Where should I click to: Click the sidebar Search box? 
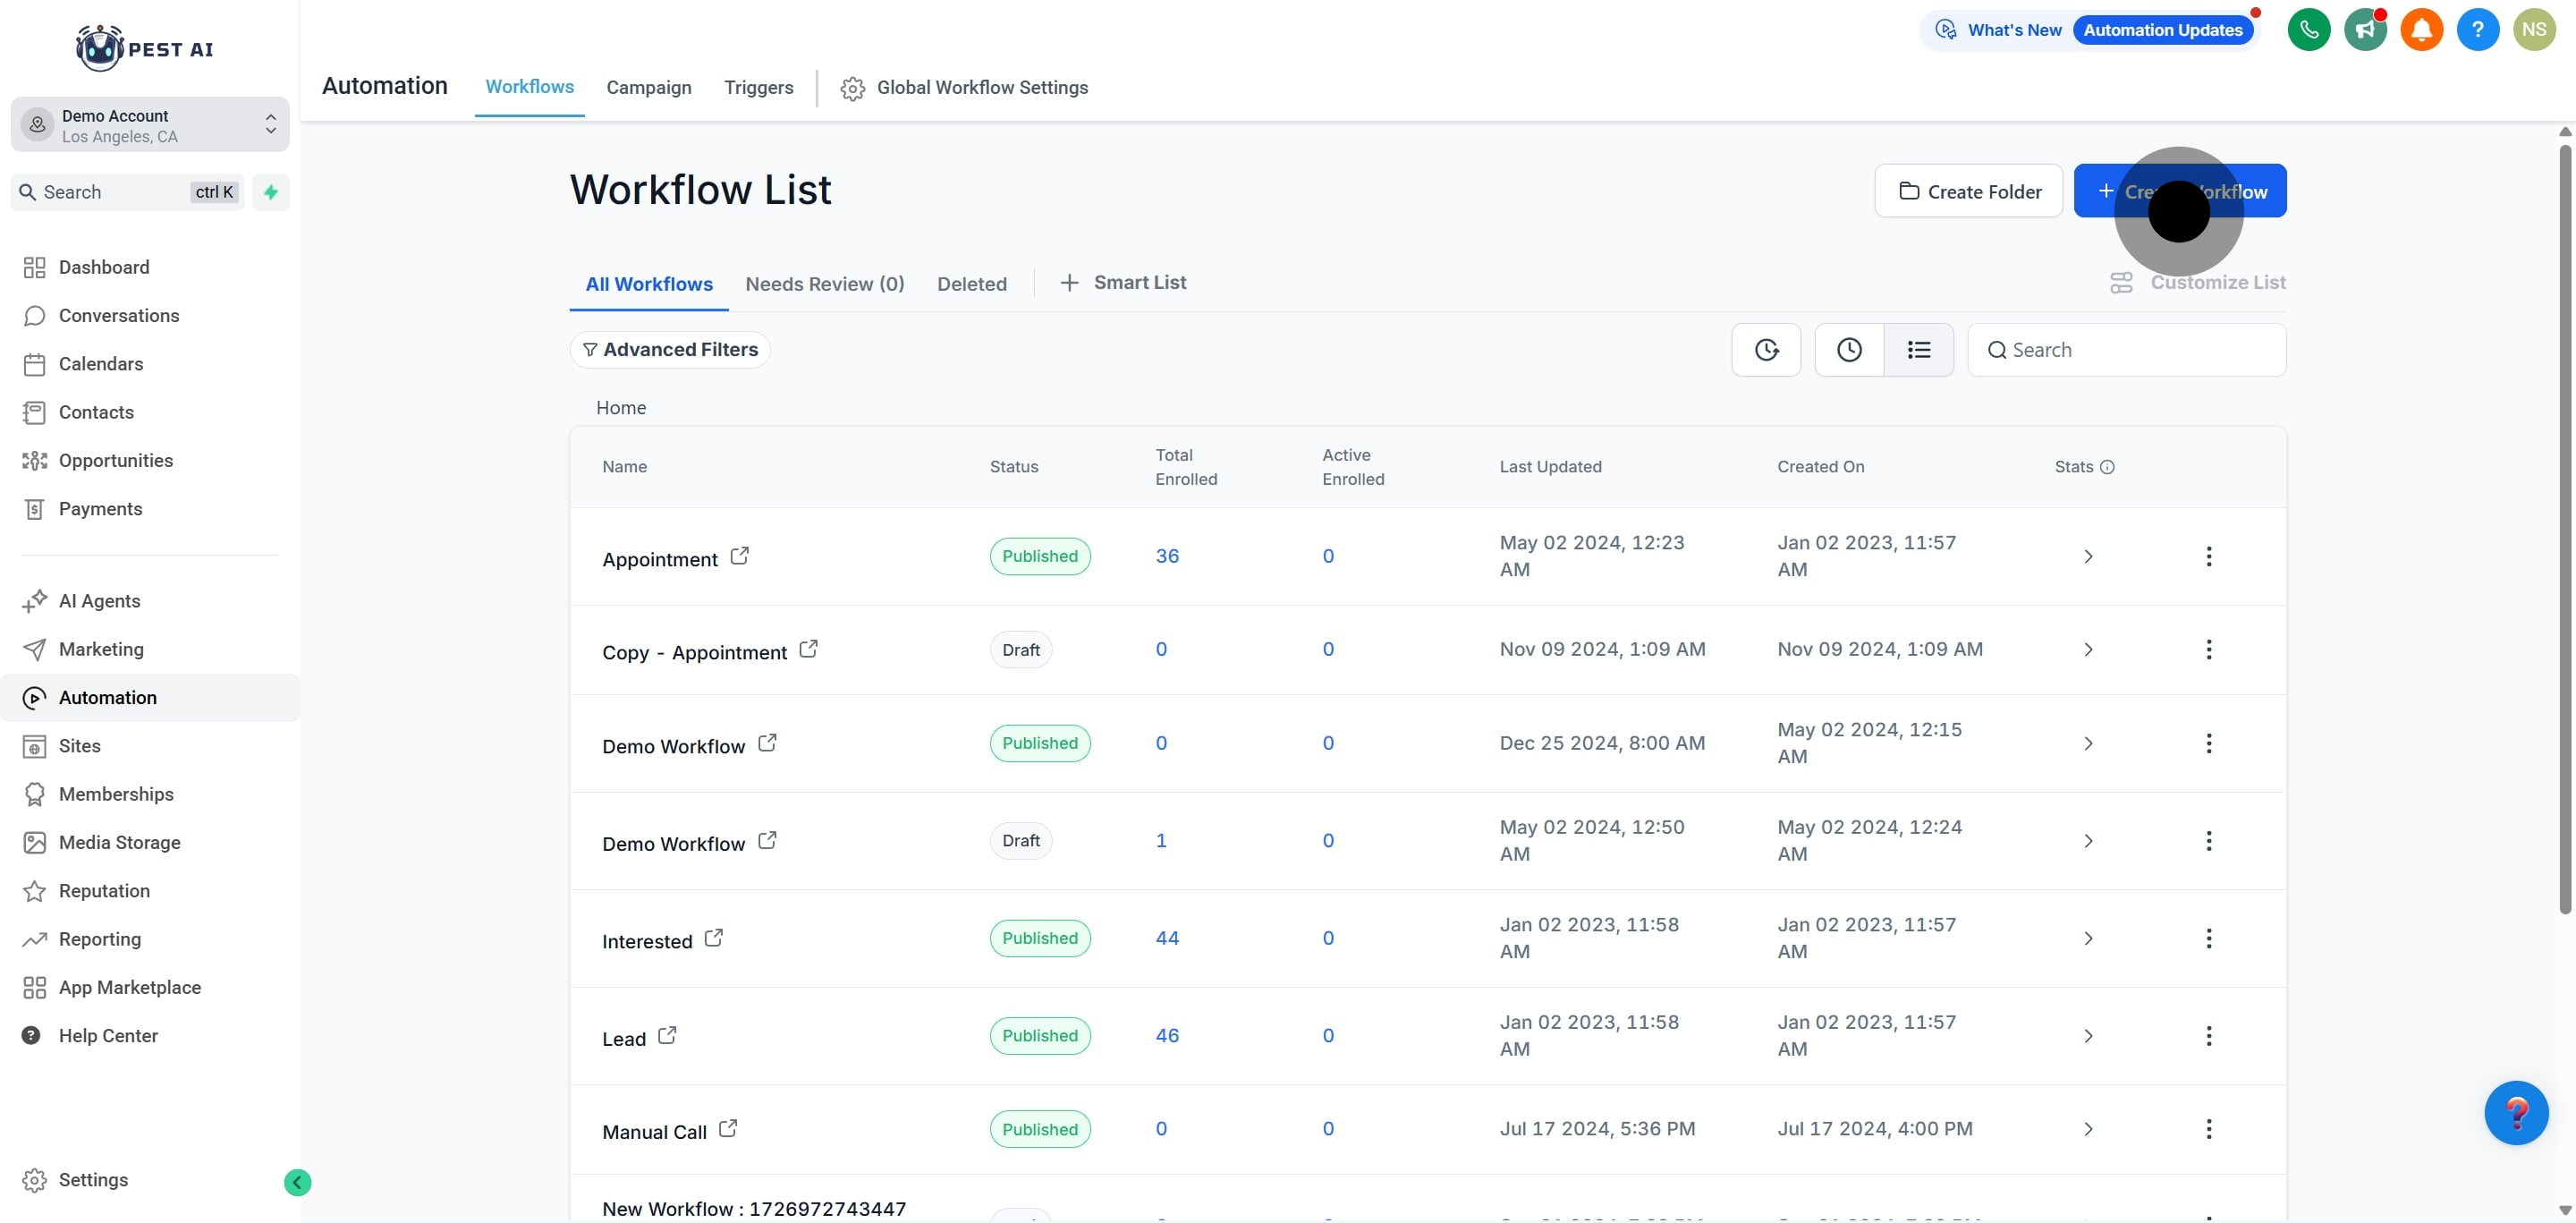coord(128,192)
